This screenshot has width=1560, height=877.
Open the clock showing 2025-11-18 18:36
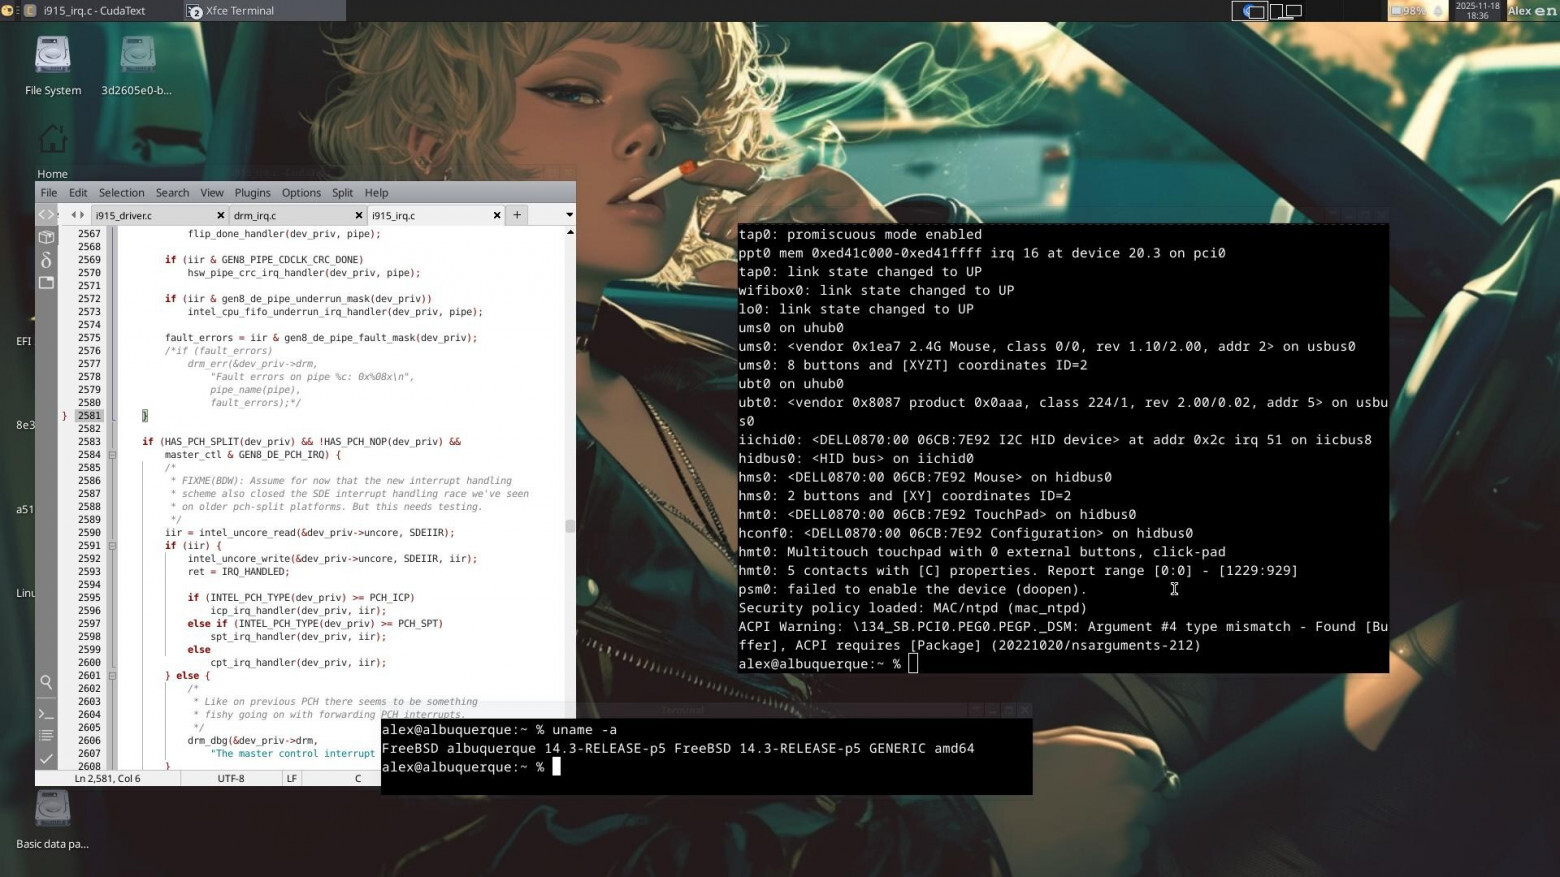1477,11
